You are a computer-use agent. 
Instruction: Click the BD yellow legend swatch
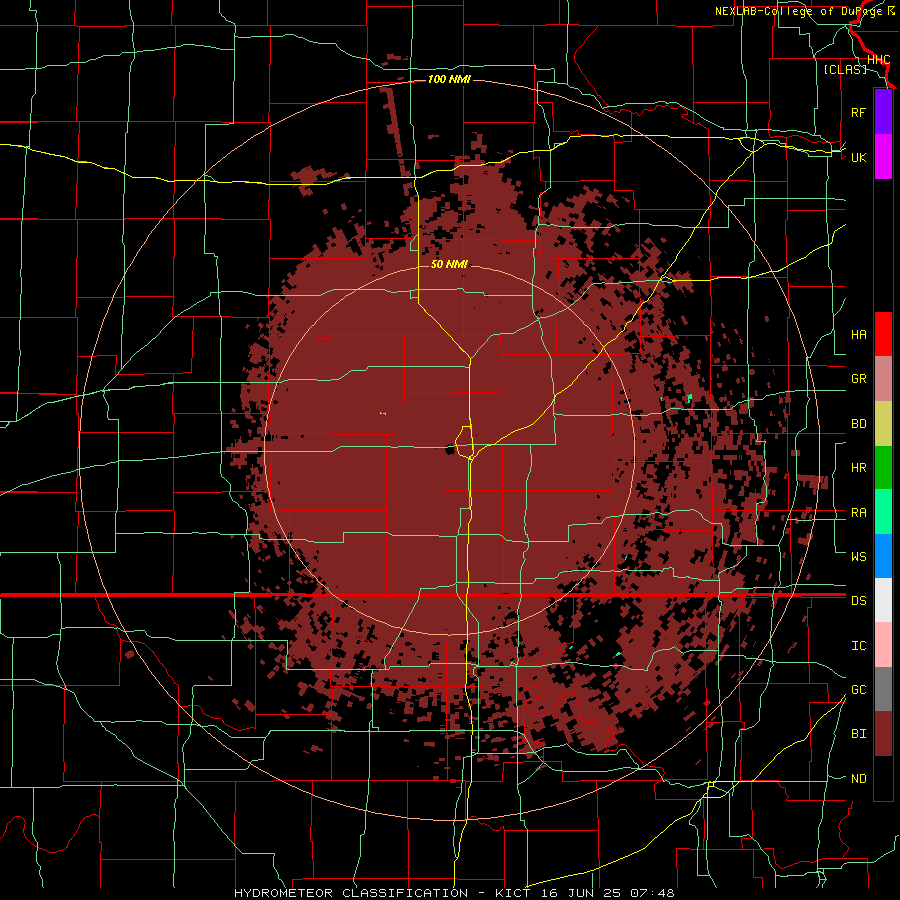click(883, 424)
